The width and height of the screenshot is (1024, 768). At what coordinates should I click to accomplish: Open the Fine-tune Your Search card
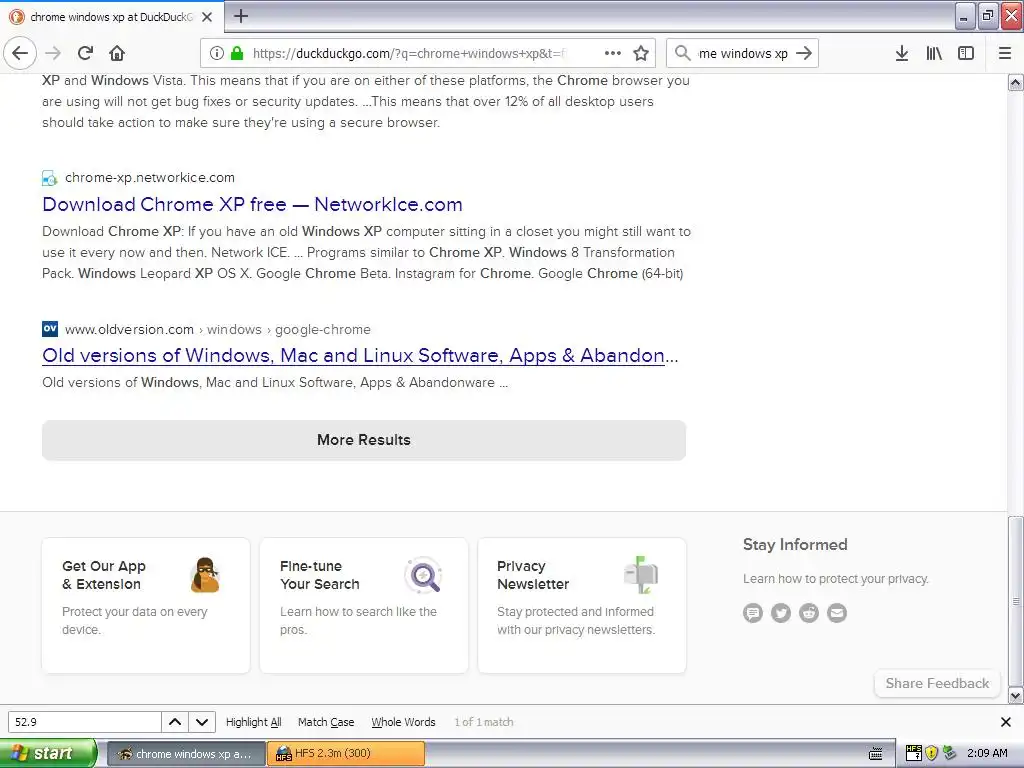click(x=364, y=605)
